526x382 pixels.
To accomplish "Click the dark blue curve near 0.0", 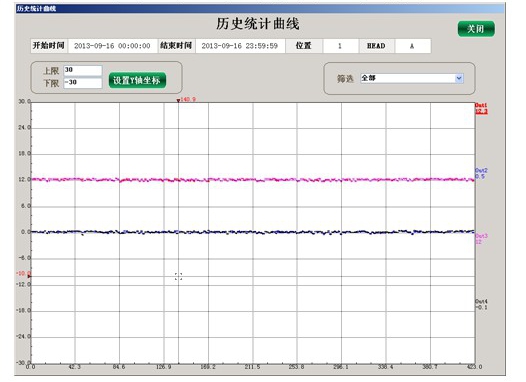I will 253,232.
